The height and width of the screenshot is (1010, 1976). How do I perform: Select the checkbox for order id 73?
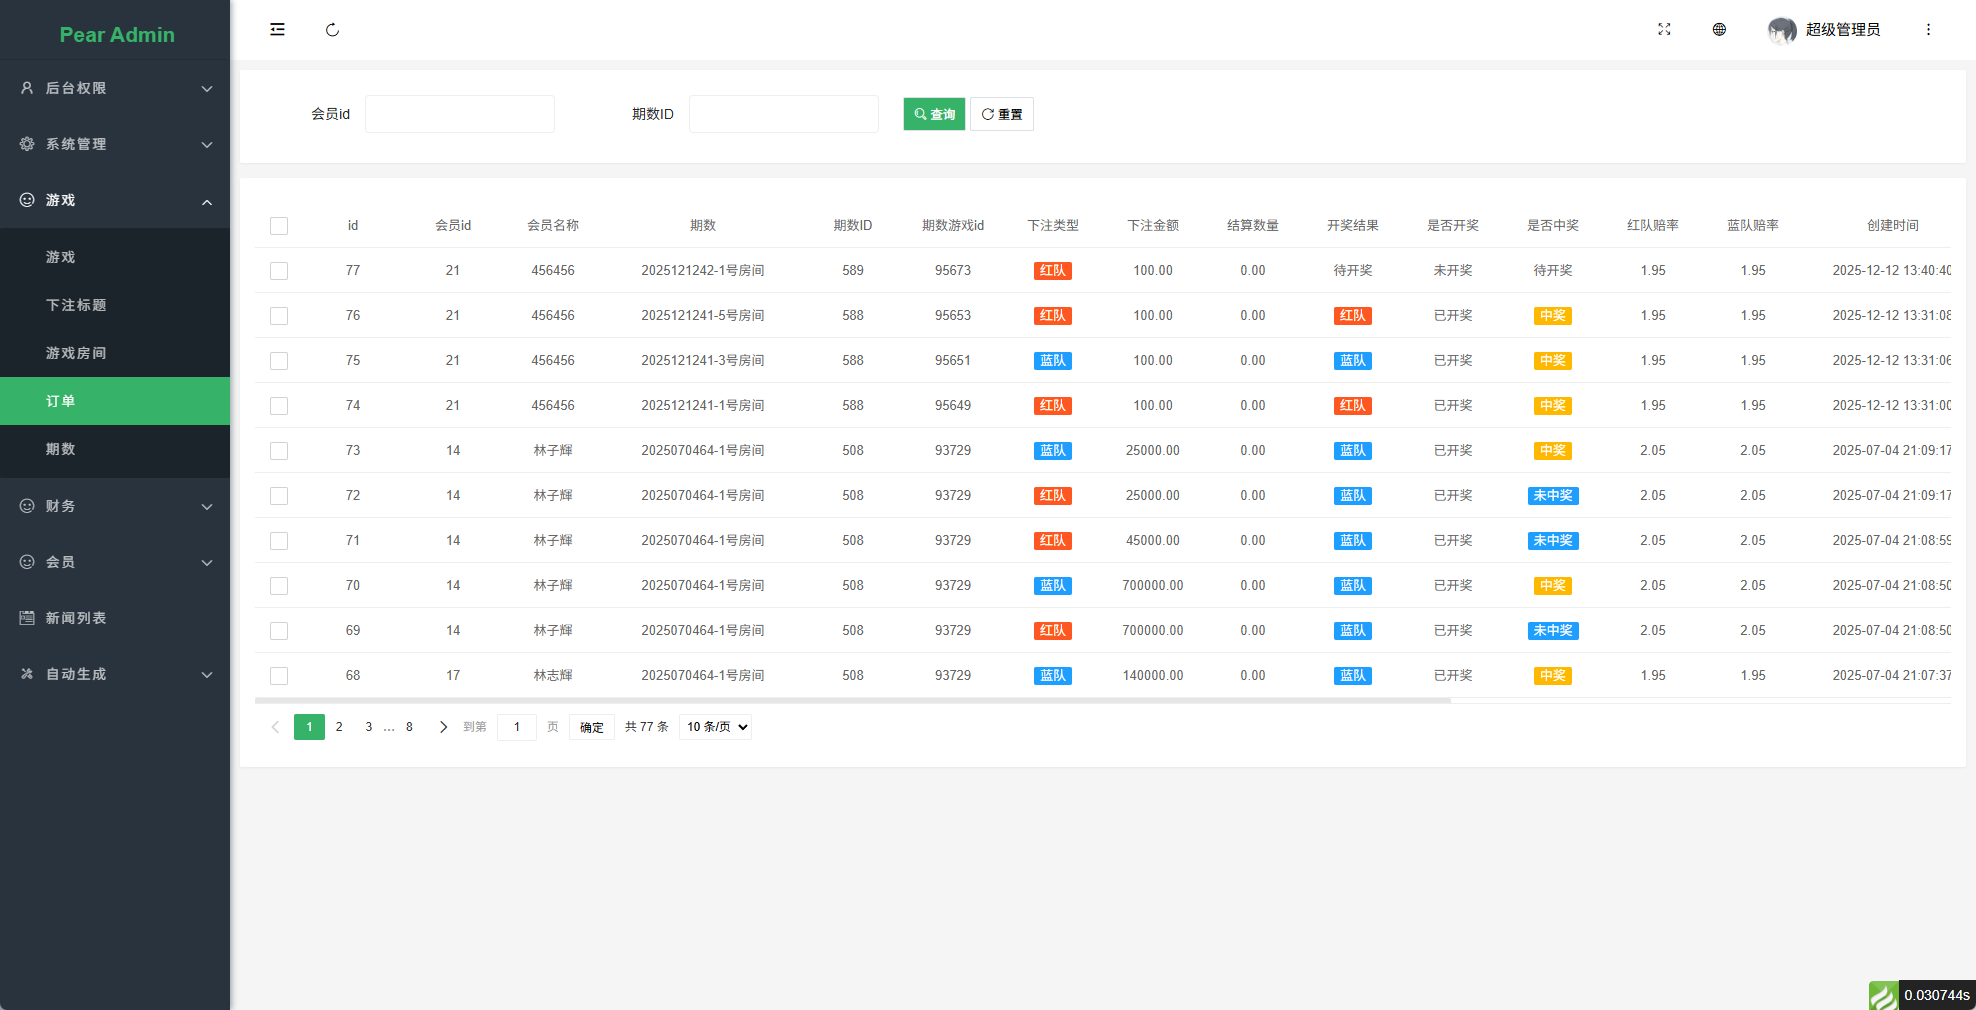coord(279,451)
